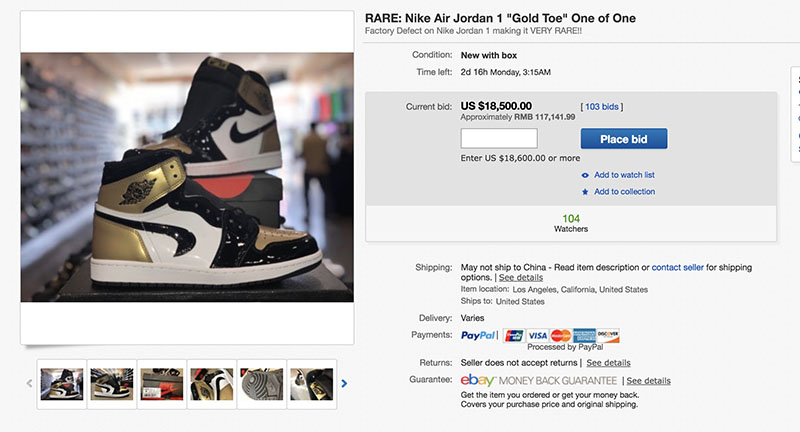
Task: Click the Visa card icon
Action: 538,335
